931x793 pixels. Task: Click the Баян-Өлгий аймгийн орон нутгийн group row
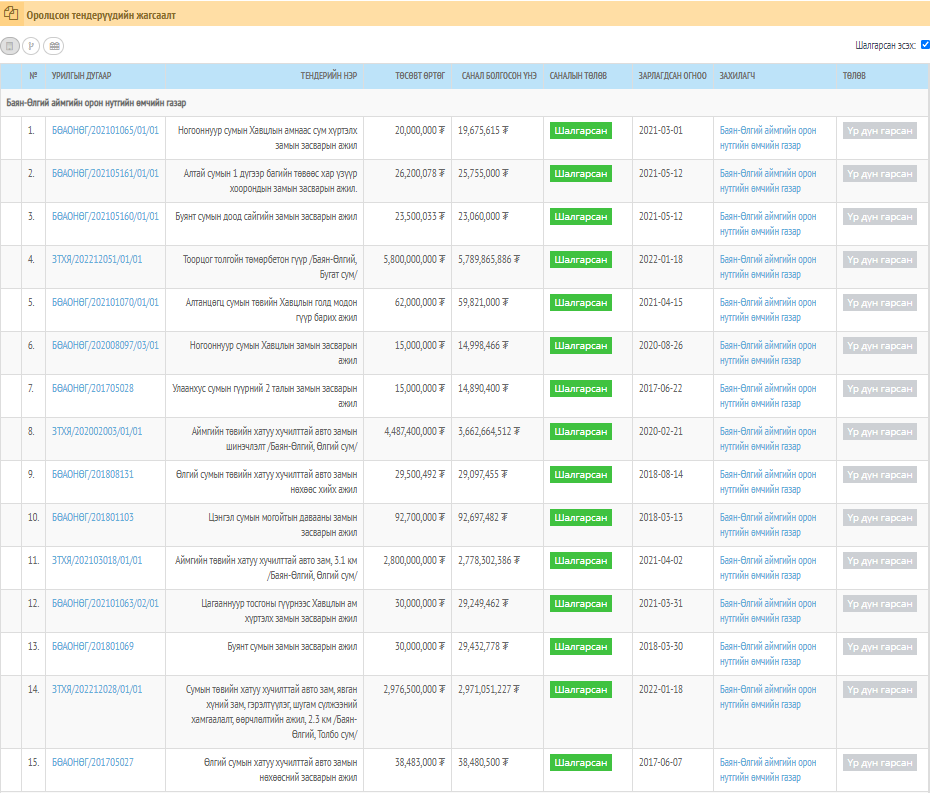coord(96,102)
